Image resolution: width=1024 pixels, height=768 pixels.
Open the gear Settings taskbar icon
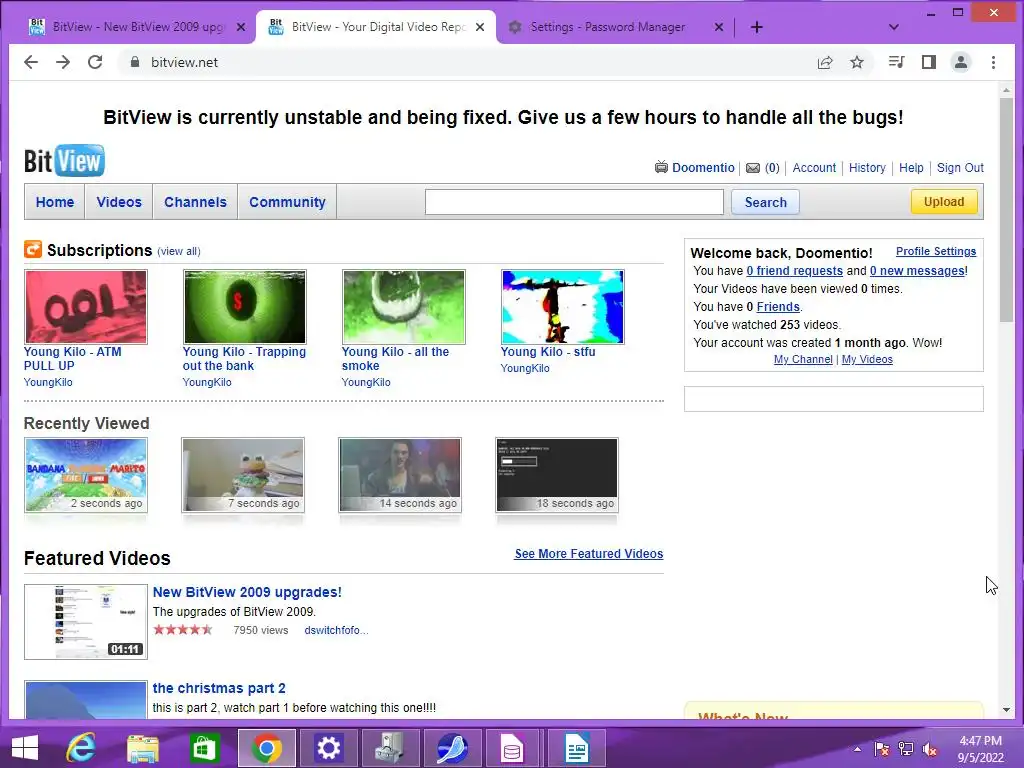pyautogui.click(x=328, y=748)
